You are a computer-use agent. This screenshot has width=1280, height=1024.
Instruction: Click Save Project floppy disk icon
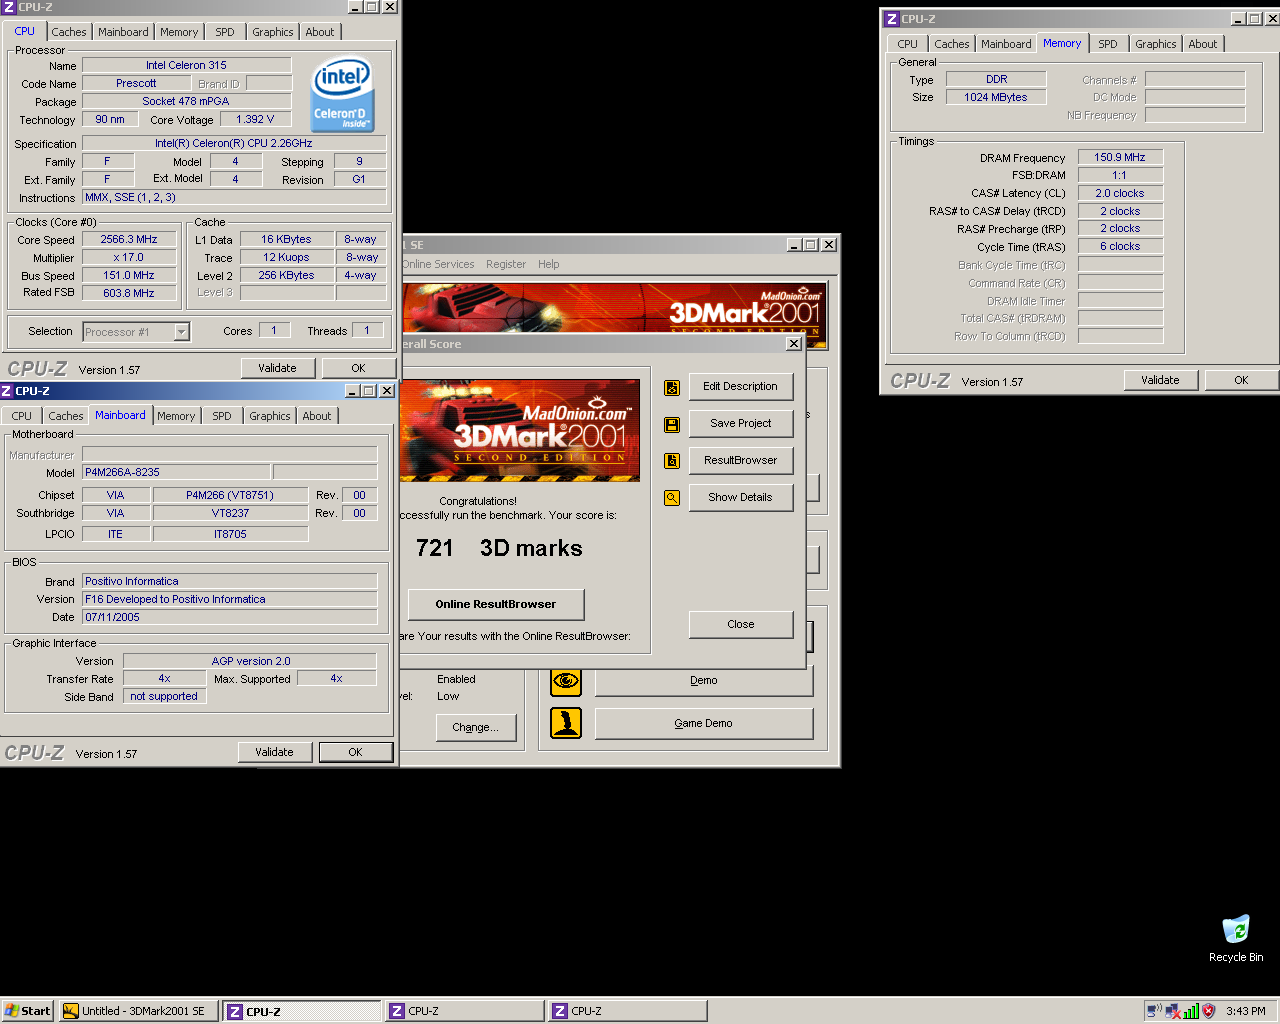tap(672, 424)
